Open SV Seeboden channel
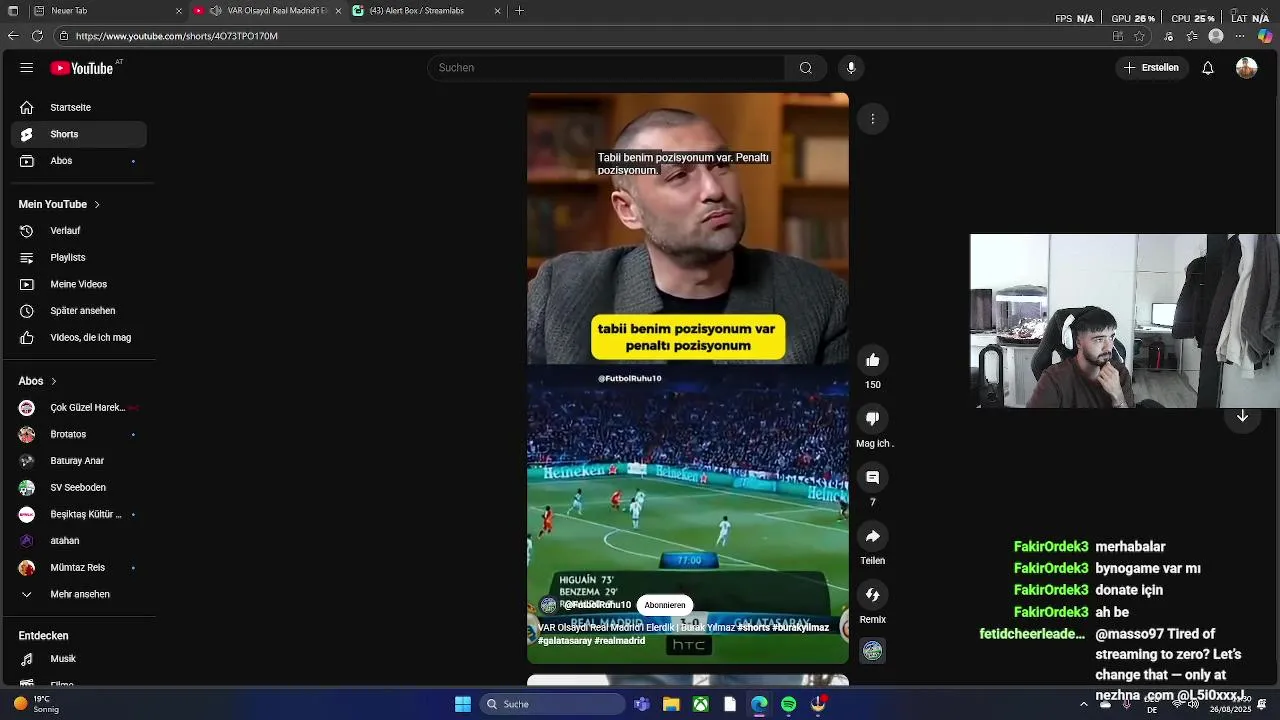1280x720 pixels. (79, 488)
